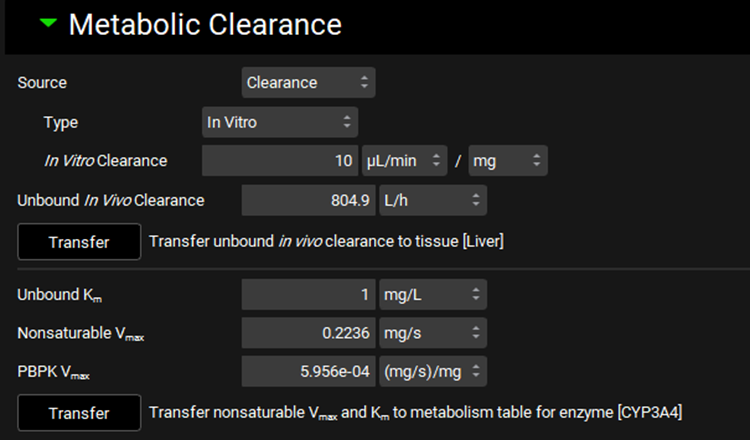750x440 pixels.
Task: Click the PBPK Vmax value field
Action: pos(308,372)
